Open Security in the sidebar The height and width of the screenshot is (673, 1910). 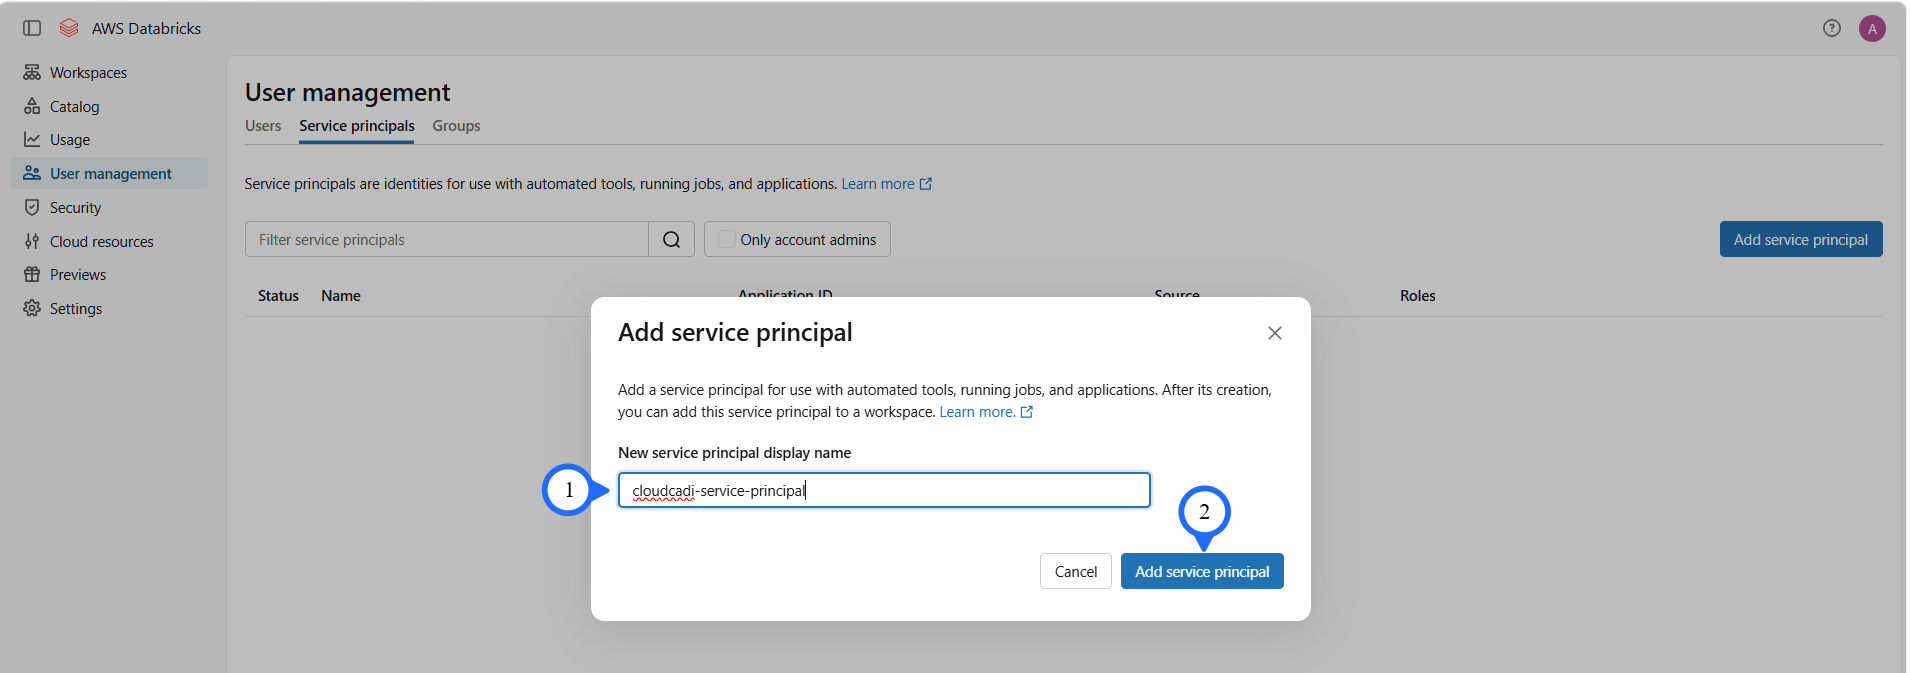(109, 207)
